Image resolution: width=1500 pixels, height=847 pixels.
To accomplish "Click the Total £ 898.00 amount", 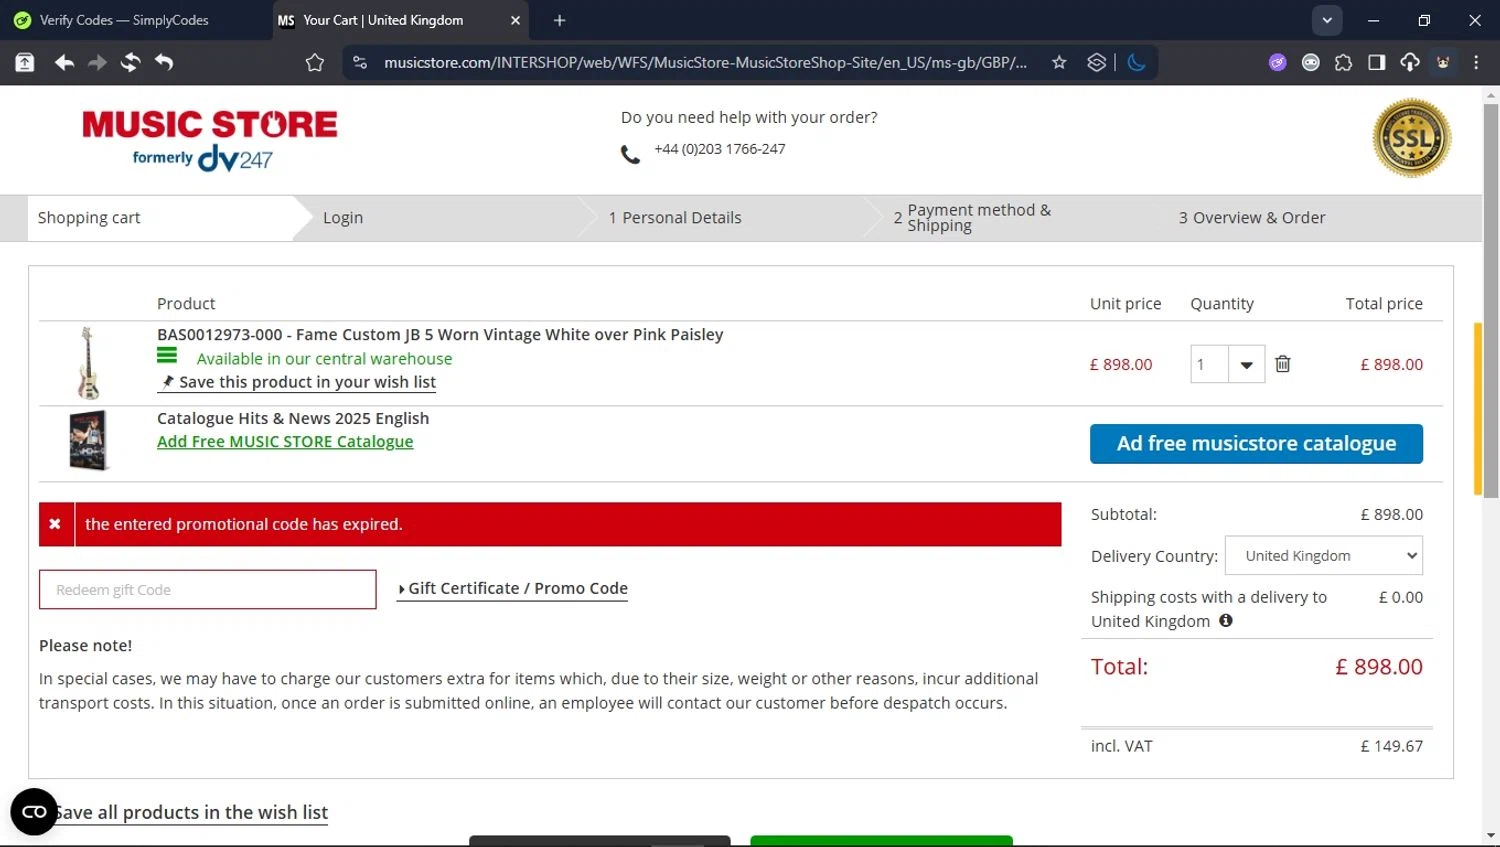I will click(1379, 667).
